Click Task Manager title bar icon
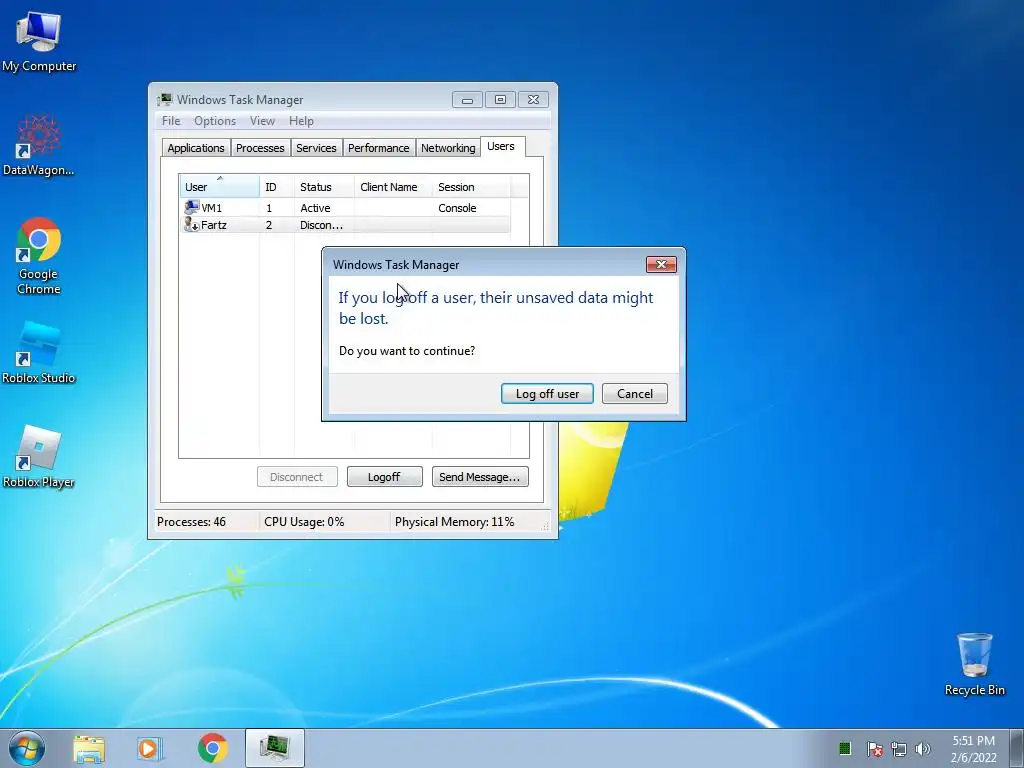Image resolution: width=1024 pixels, height=768 pixels. 165,99
